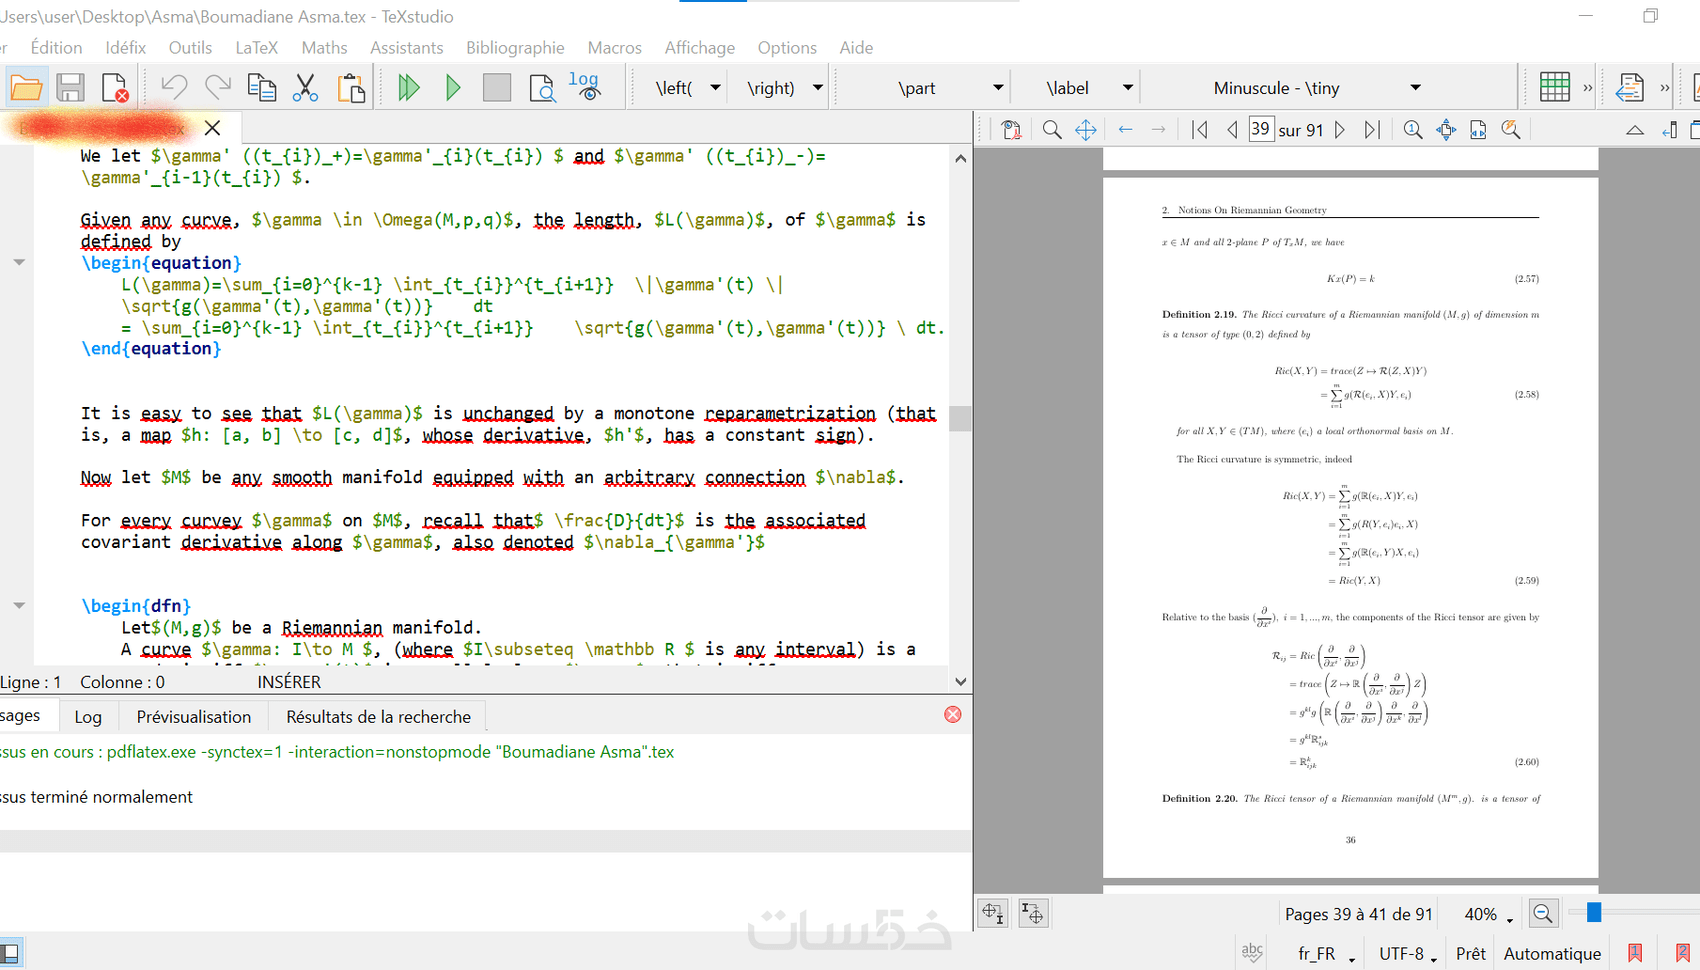Build and view with the double green arrow

[x=408, y=88]
